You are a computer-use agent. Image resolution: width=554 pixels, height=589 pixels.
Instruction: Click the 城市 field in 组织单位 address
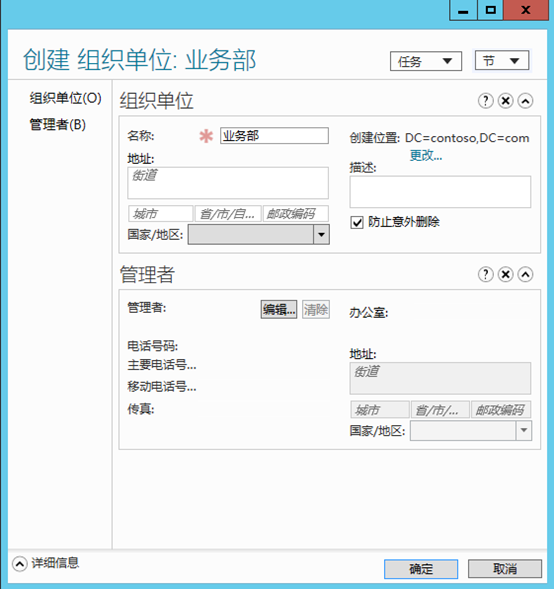click(x=160, y=214)
